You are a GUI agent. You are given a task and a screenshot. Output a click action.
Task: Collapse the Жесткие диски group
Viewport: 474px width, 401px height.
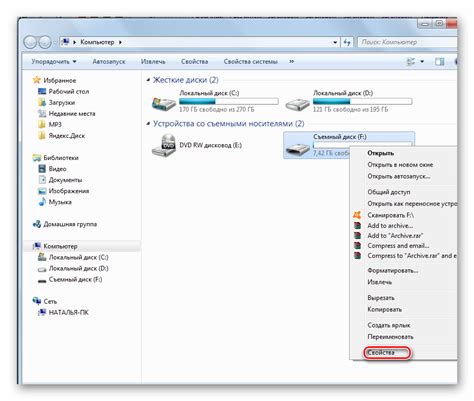pos(148,80)
